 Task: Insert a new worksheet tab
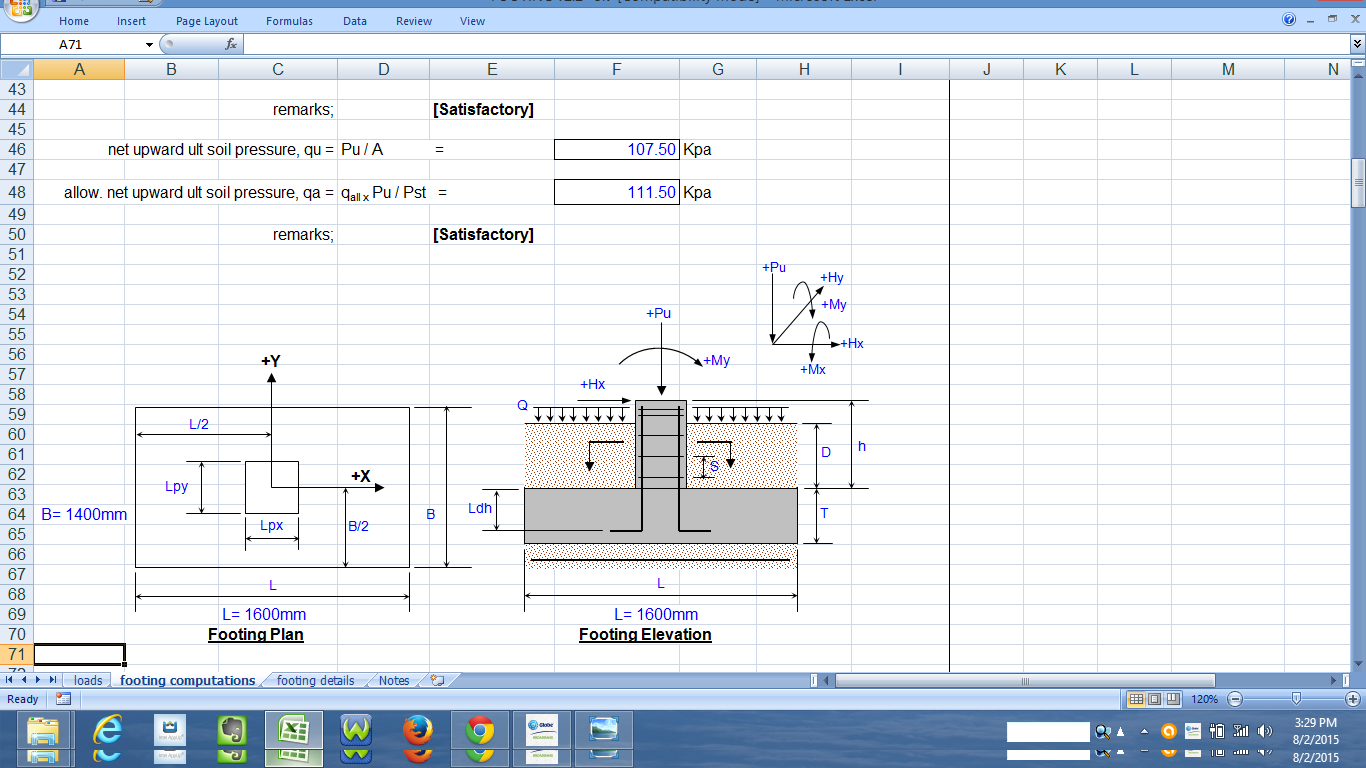pos(435,680)
